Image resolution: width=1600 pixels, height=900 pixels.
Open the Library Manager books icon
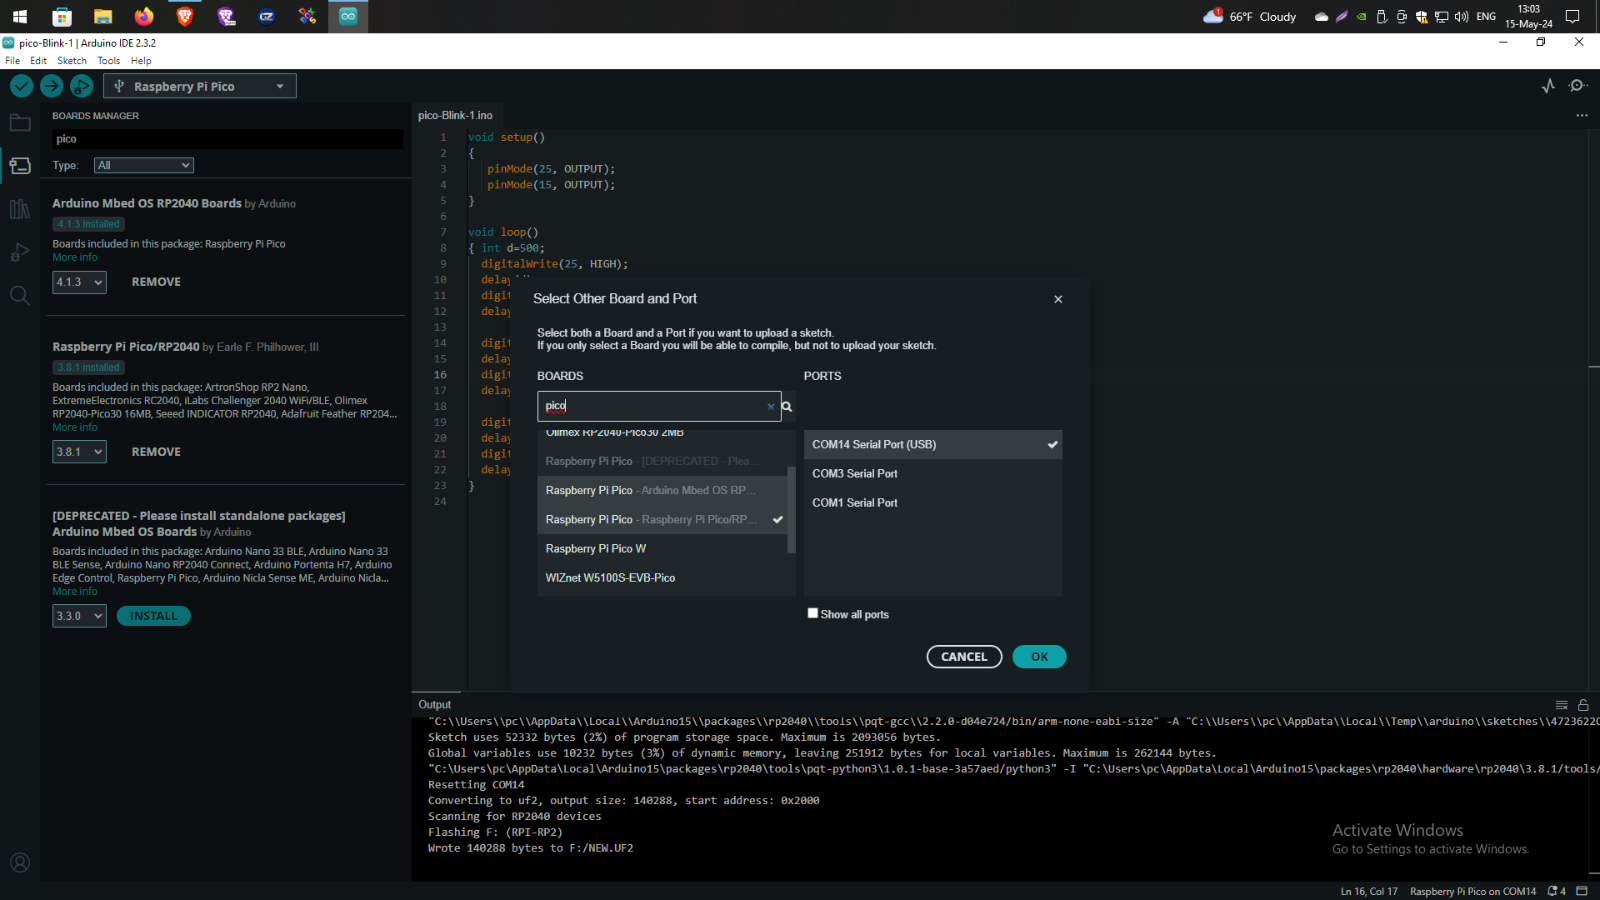coord(20,209)
